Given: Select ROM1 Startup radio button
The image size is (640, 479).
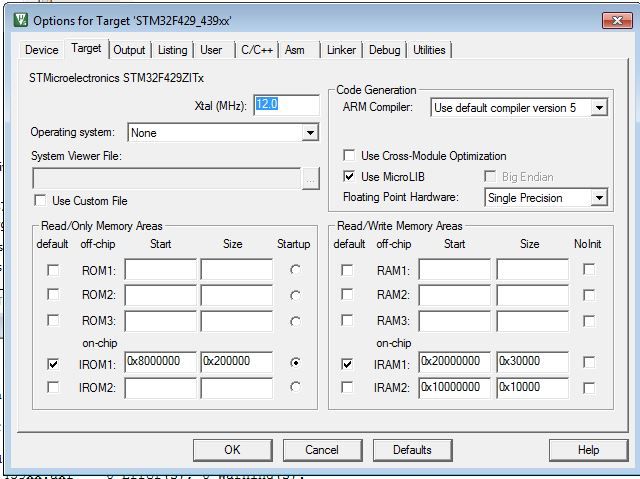Looking at the screenshot, I should (295, 270).
